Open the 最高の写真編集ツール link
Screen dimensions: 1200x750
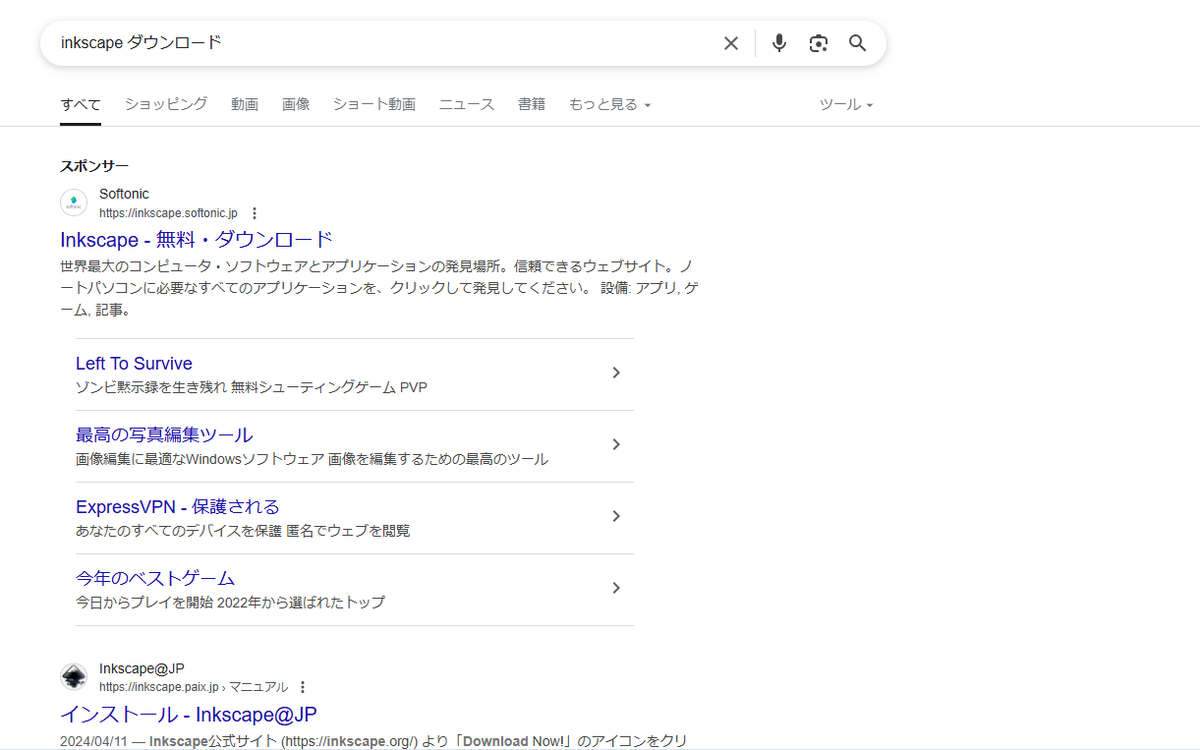point(164,435)
